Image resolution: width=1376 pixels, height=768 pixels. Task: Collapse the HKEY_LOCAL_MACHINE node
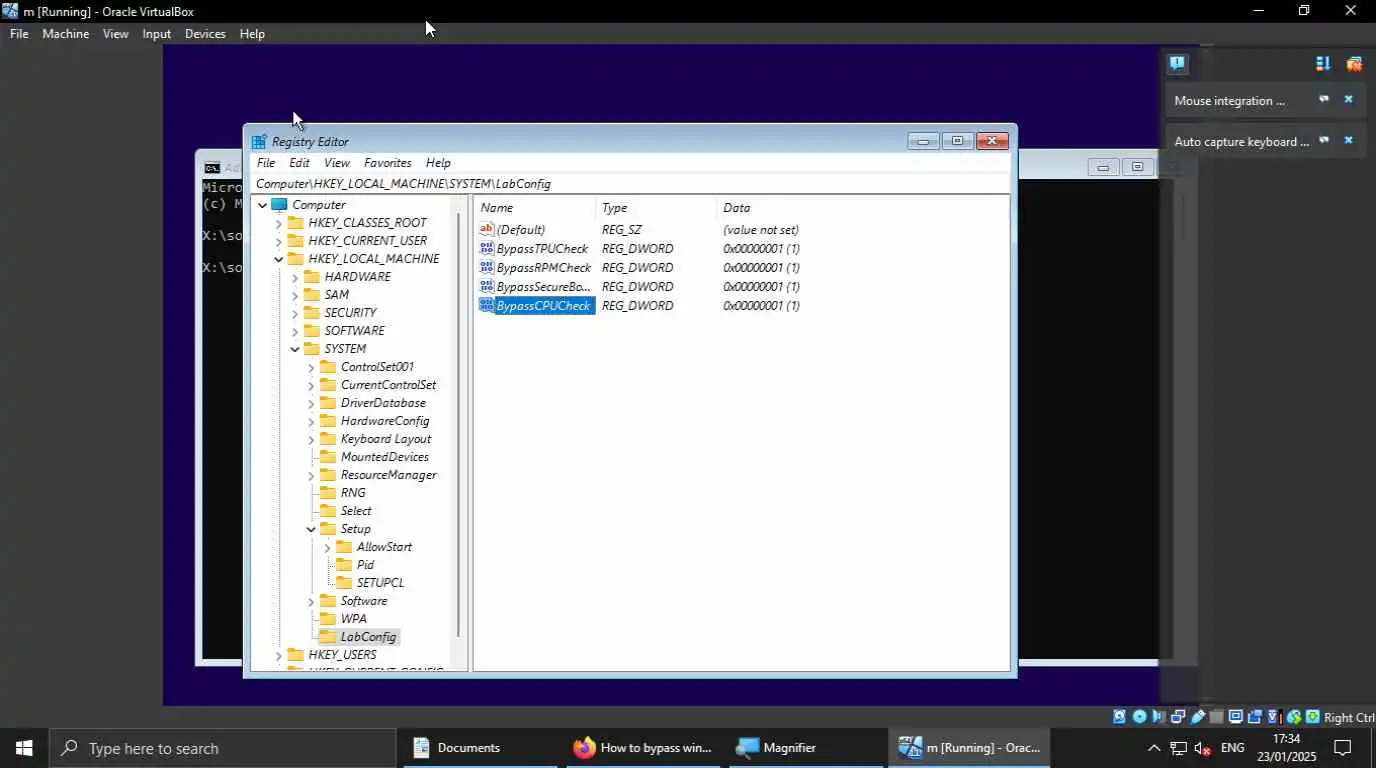[279, 259]
